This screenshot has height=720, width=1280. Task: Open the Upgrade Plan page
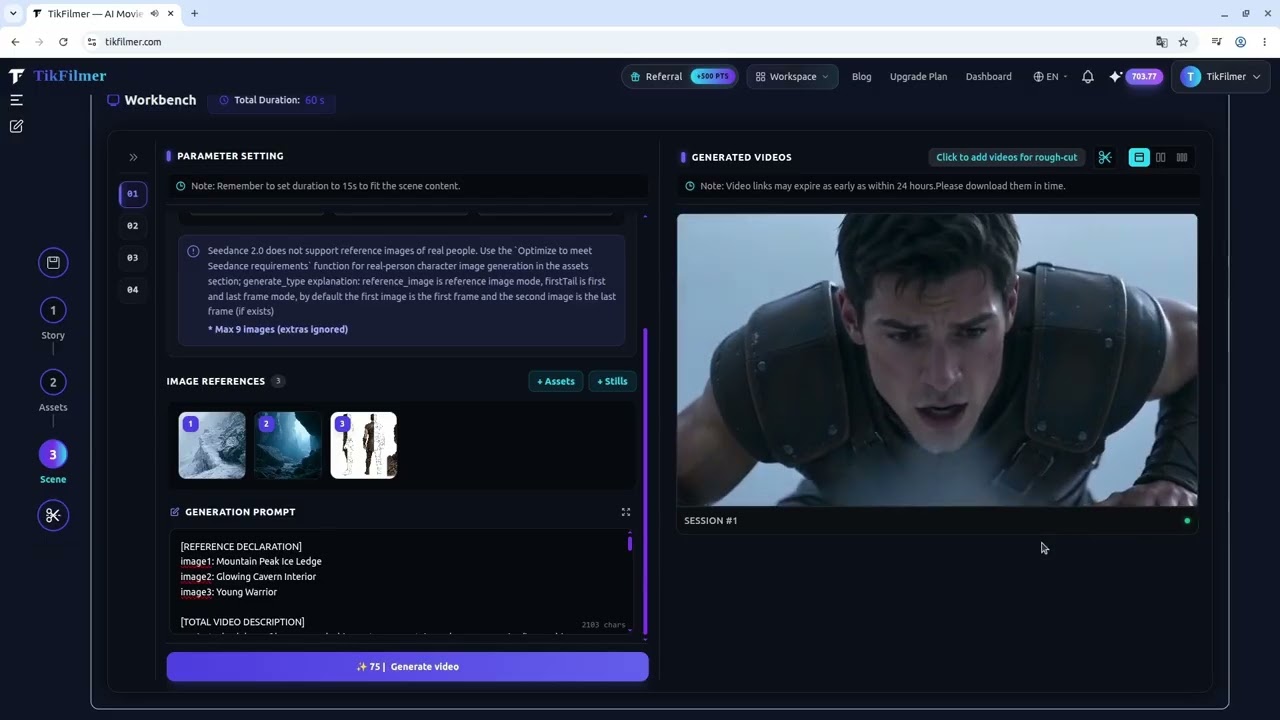(918, 76)
